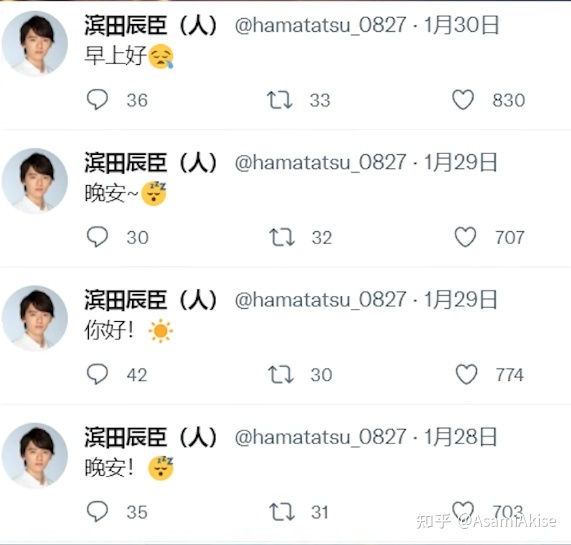Open the 1月28日 timestamp link

click(x=460, y=437)
